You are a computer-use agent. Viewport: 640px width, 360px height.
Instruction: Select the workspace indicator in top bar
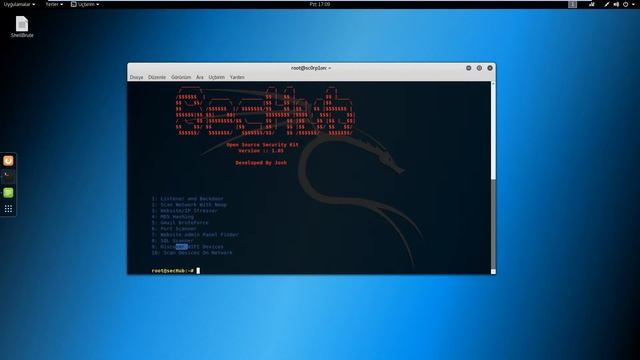573,4
